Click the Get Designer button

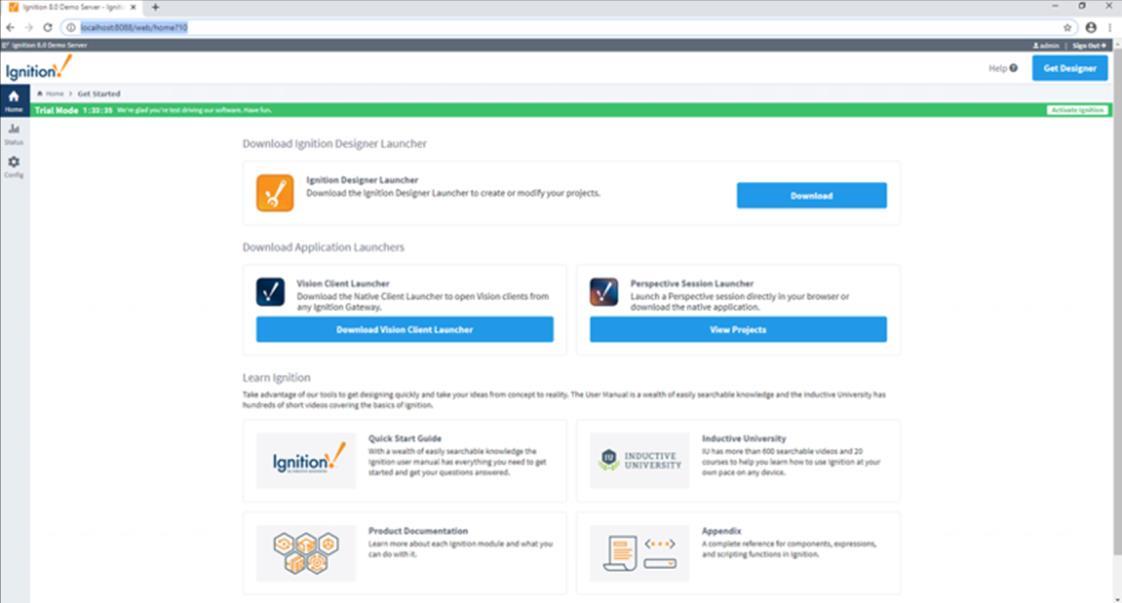pyautogui.click(x=1070, y=68)
